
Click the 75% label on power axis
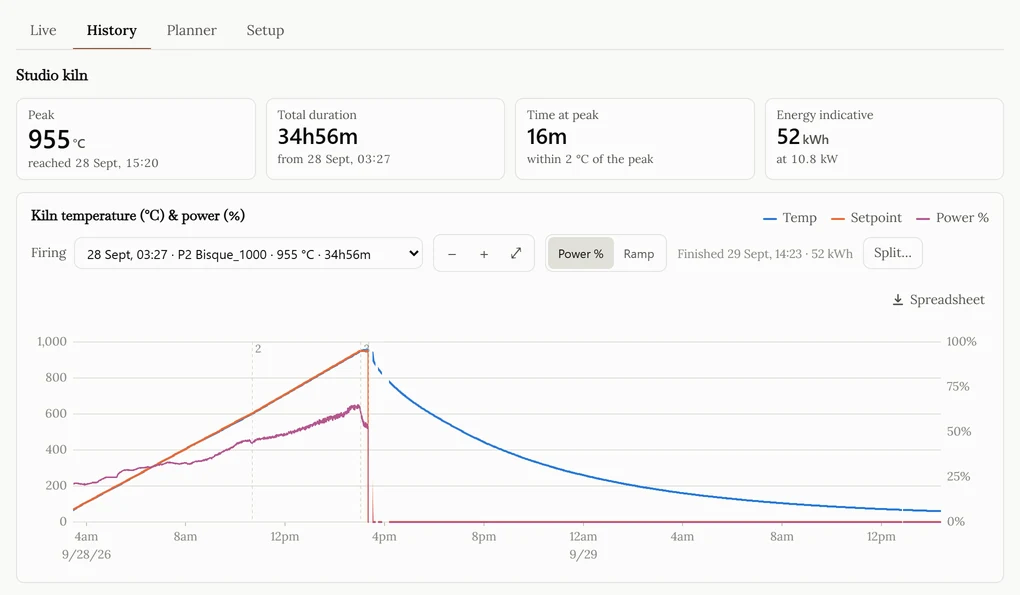coord(958,387)
